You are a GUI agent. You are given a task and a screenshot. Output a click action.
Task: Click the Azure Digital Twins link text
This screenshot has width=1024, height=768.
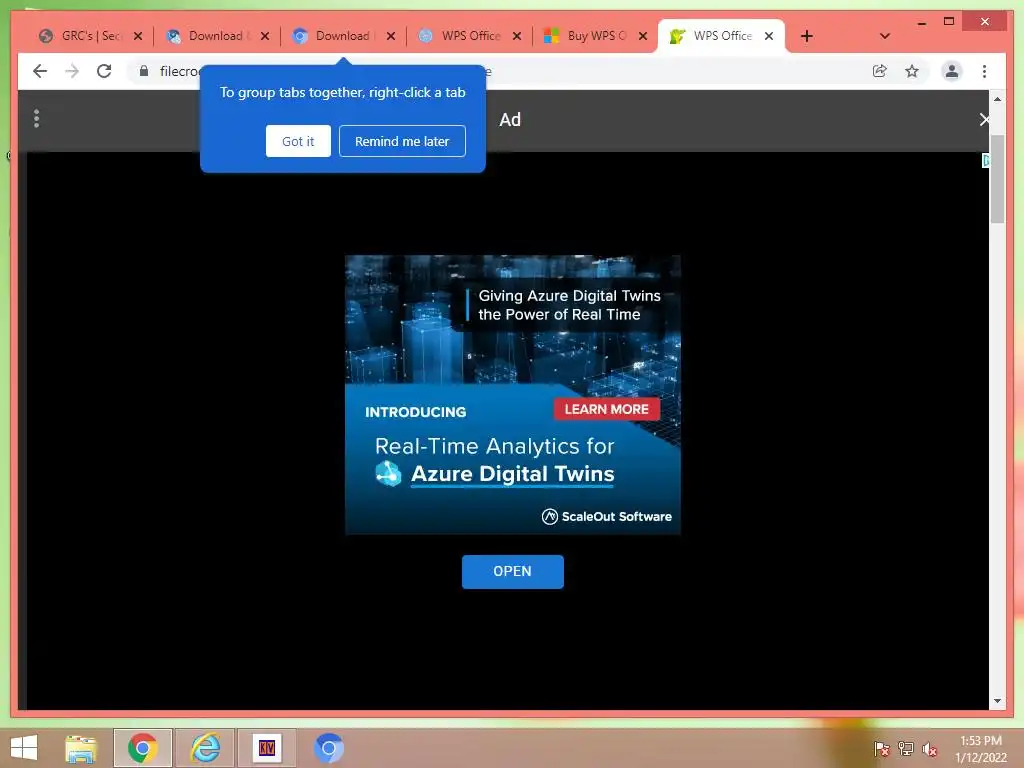(x=513, y=473)
